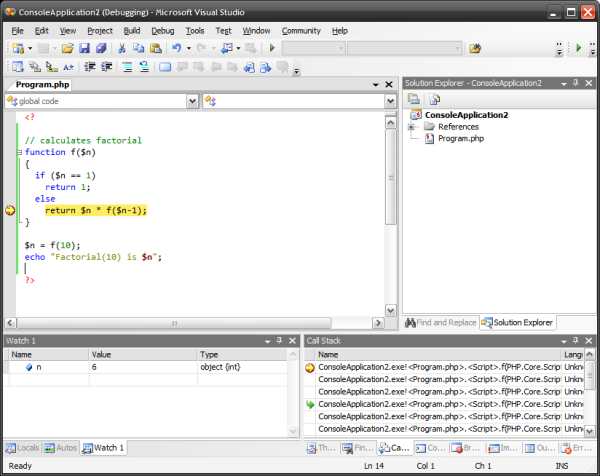Cut the selection with the scissors icon
Screen dimensions: 600x476
pyautogui.click(x=122, y=48)
